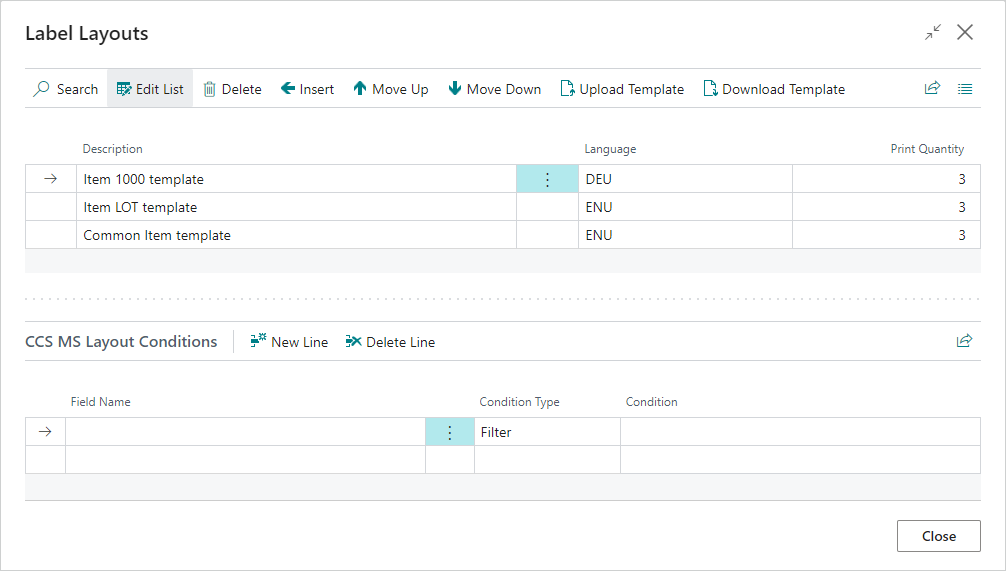Image resolution: width=1006 pixels, height=571 pixels.
Task: Add a New Line to conditions
Action: (289, 342)
